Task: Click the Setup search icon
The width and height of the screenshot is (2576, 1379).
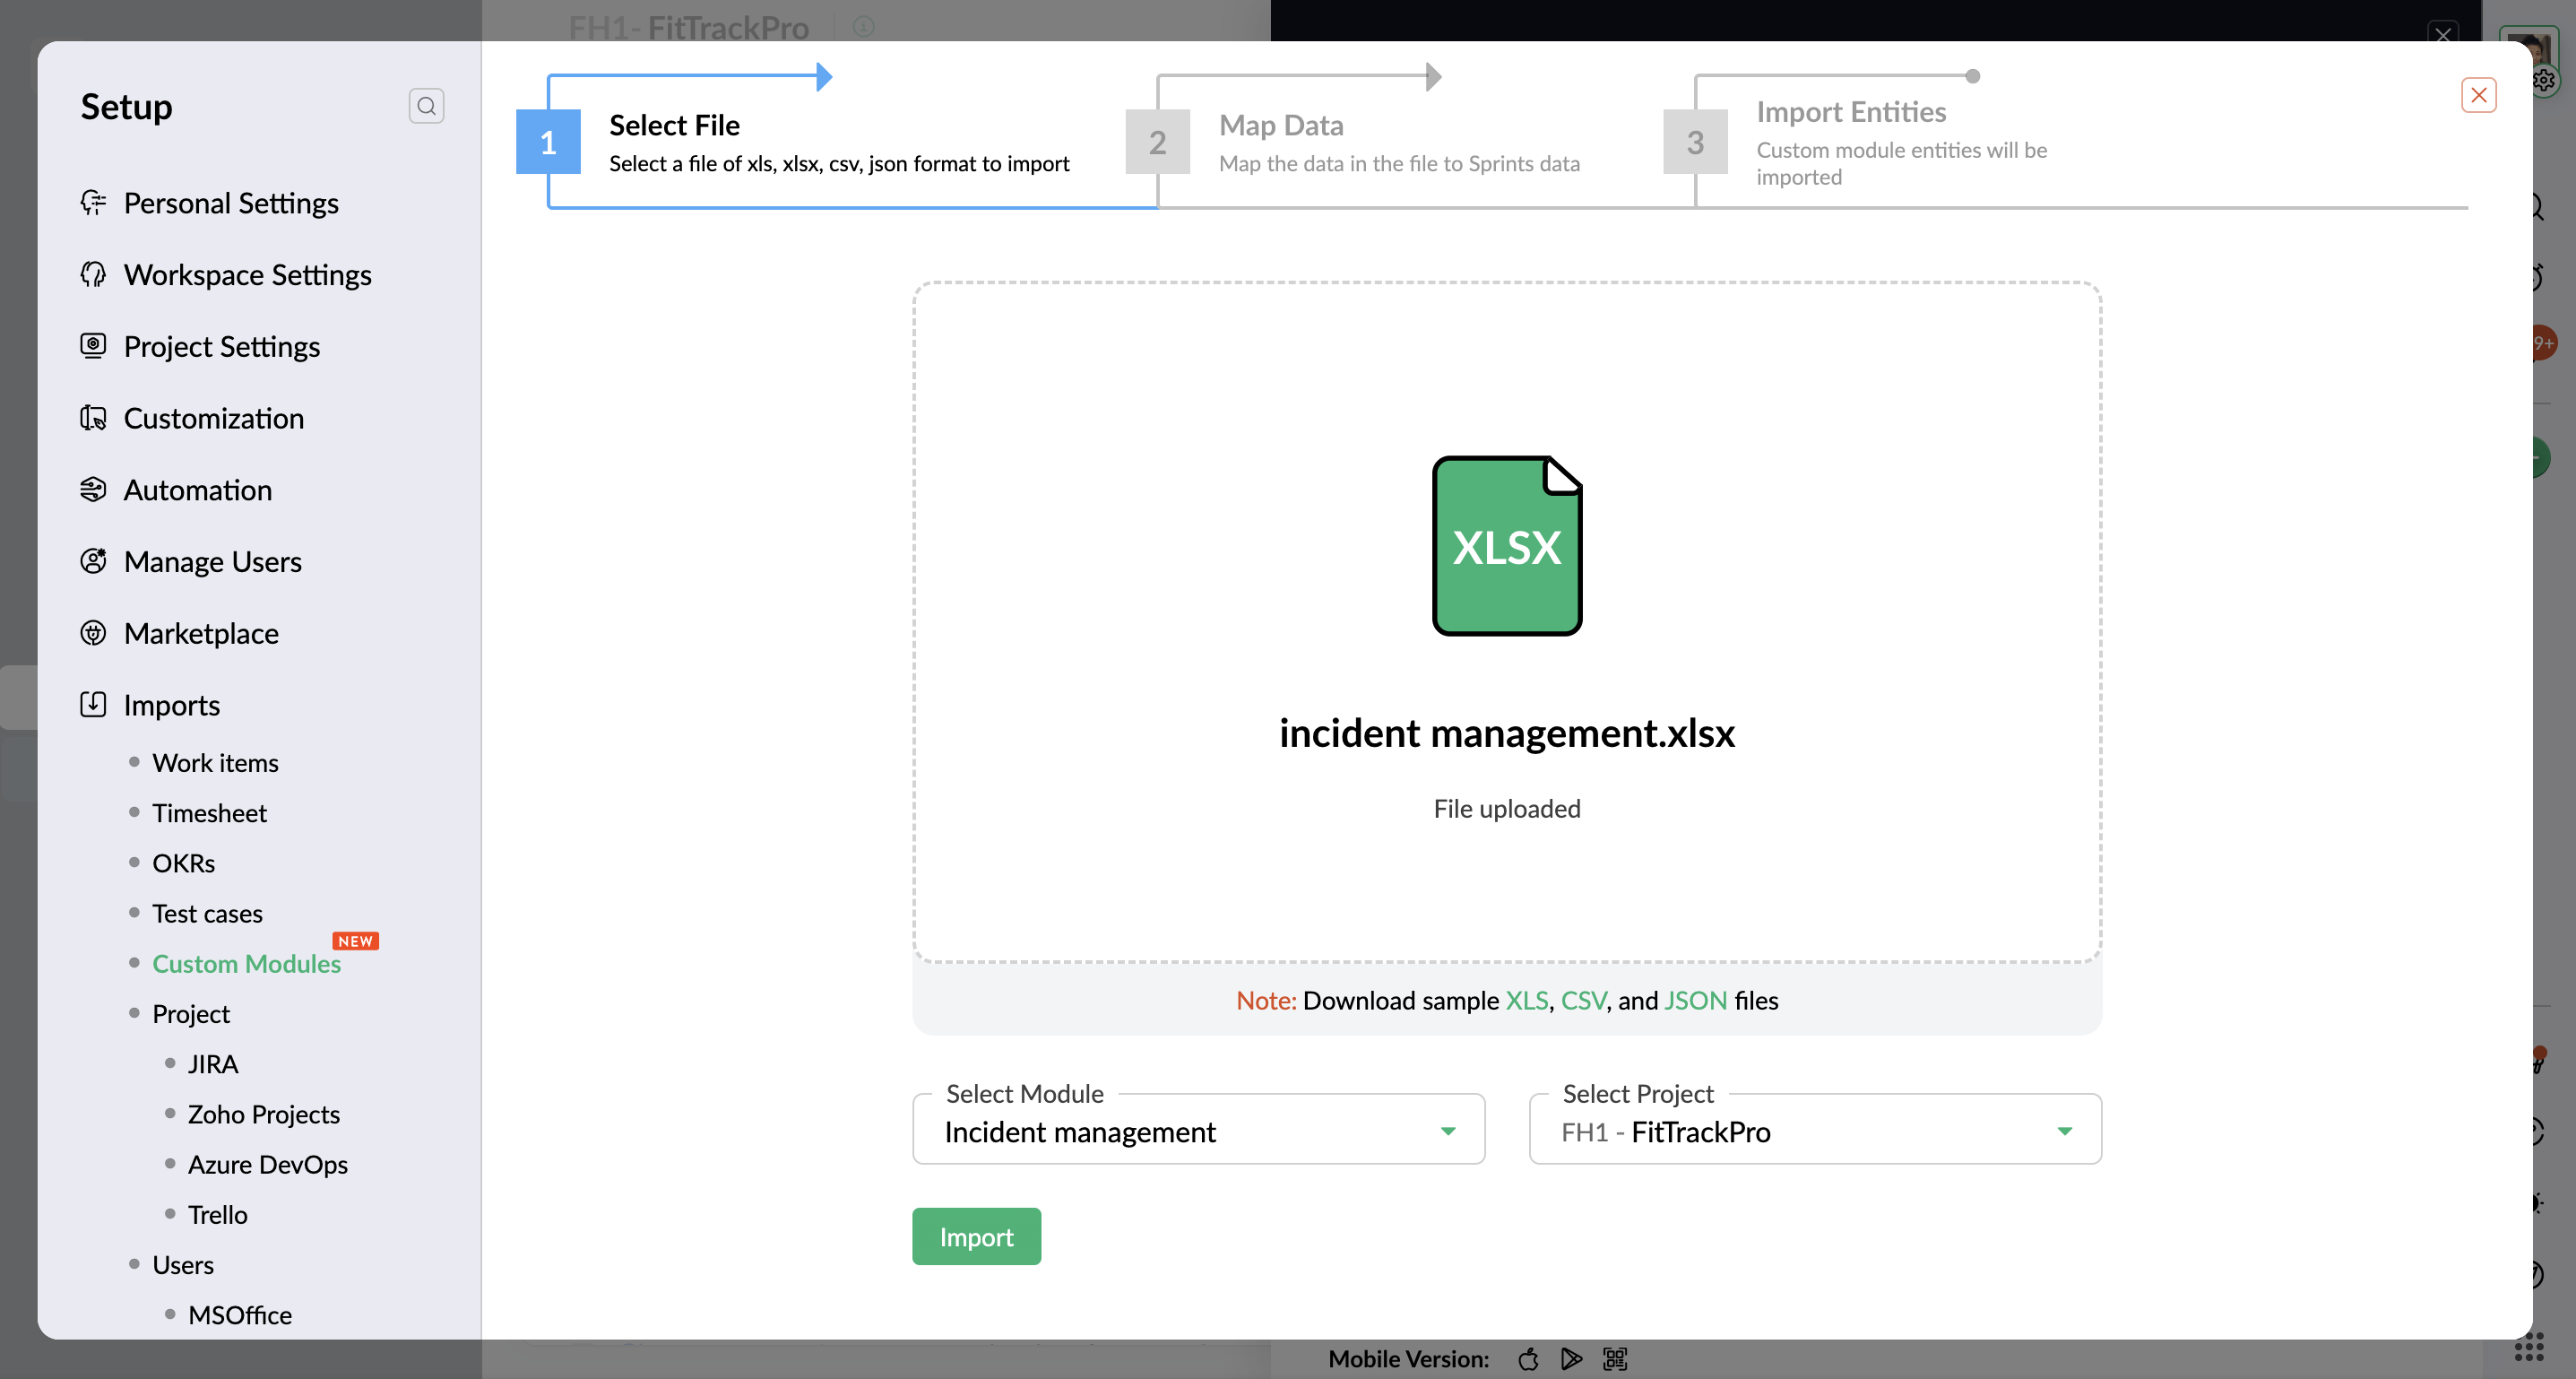Action: [x=426, y=106]
